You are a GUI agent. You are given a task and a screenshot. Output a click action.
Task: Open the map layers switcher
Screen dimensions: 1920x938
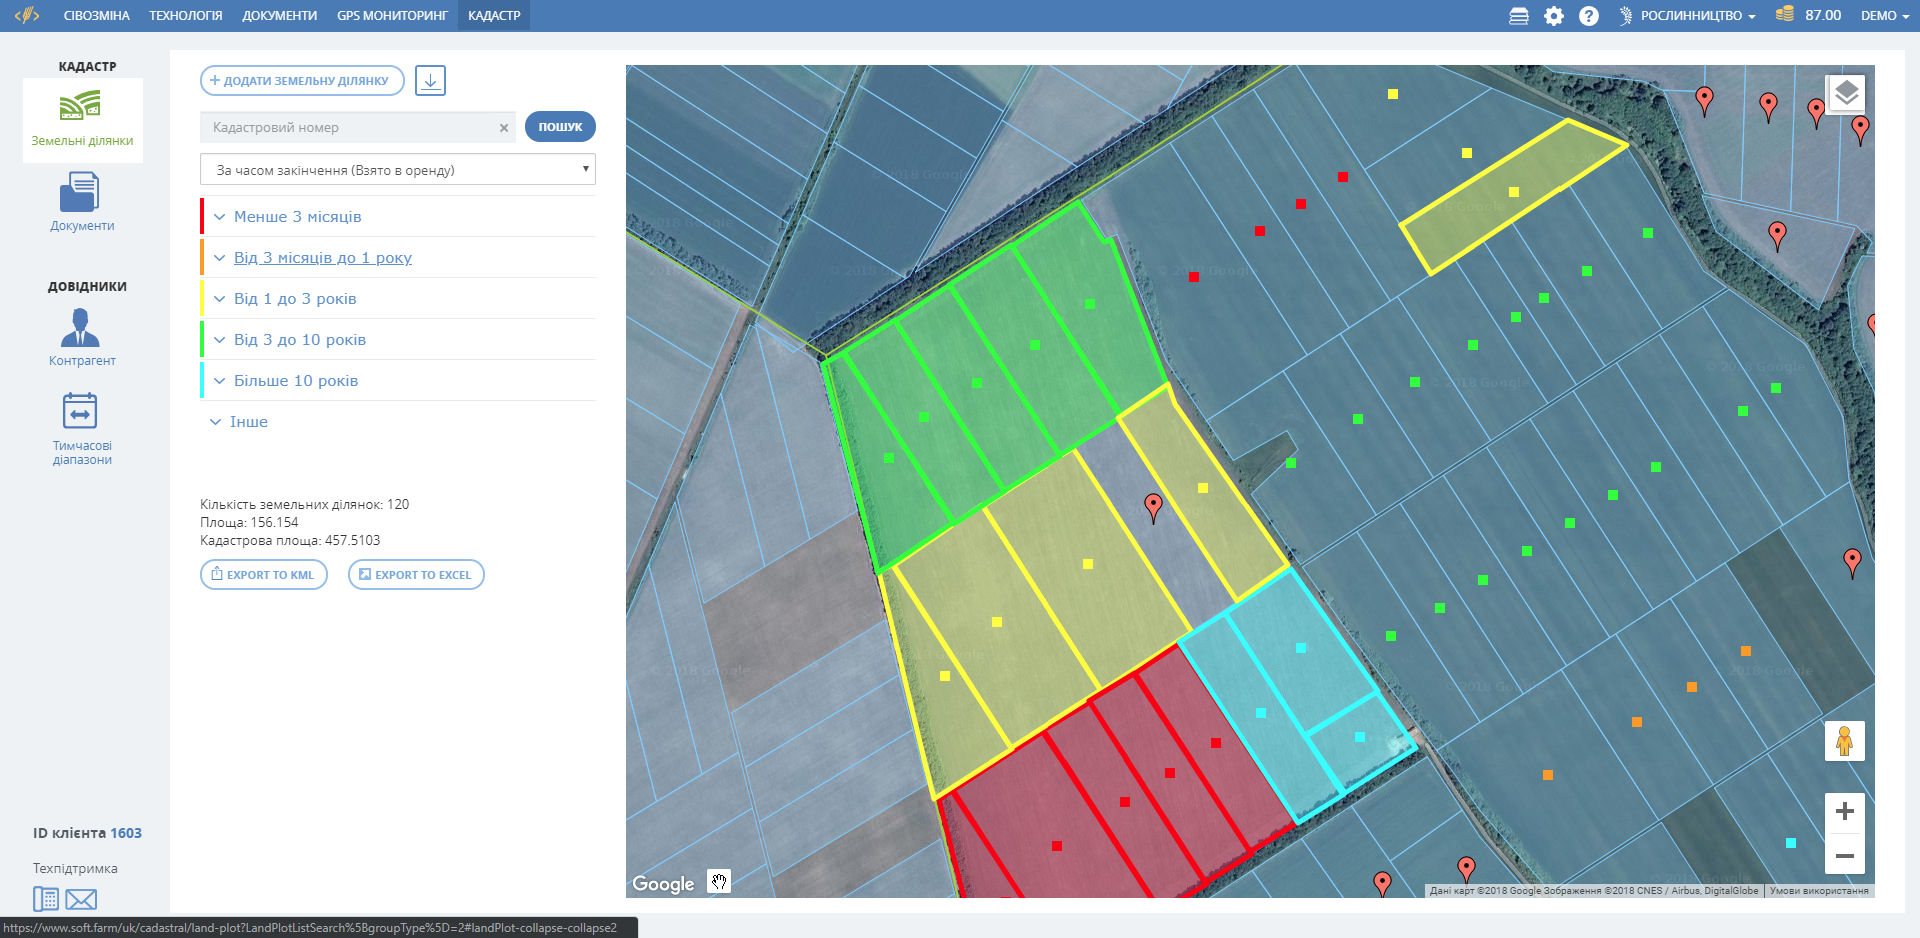[x=1846, y=94]
